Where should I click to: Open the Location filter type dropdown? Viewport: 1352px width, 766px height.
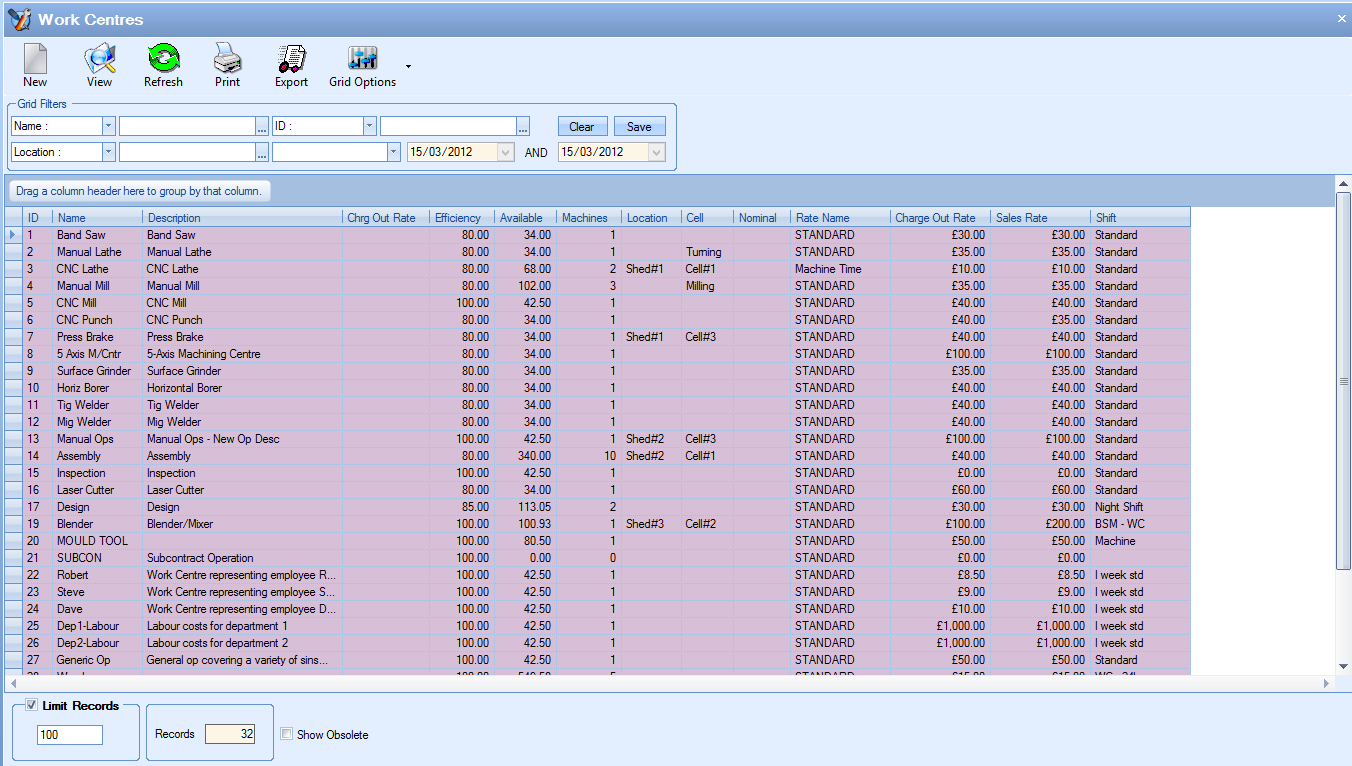click(x=108, y=152)
